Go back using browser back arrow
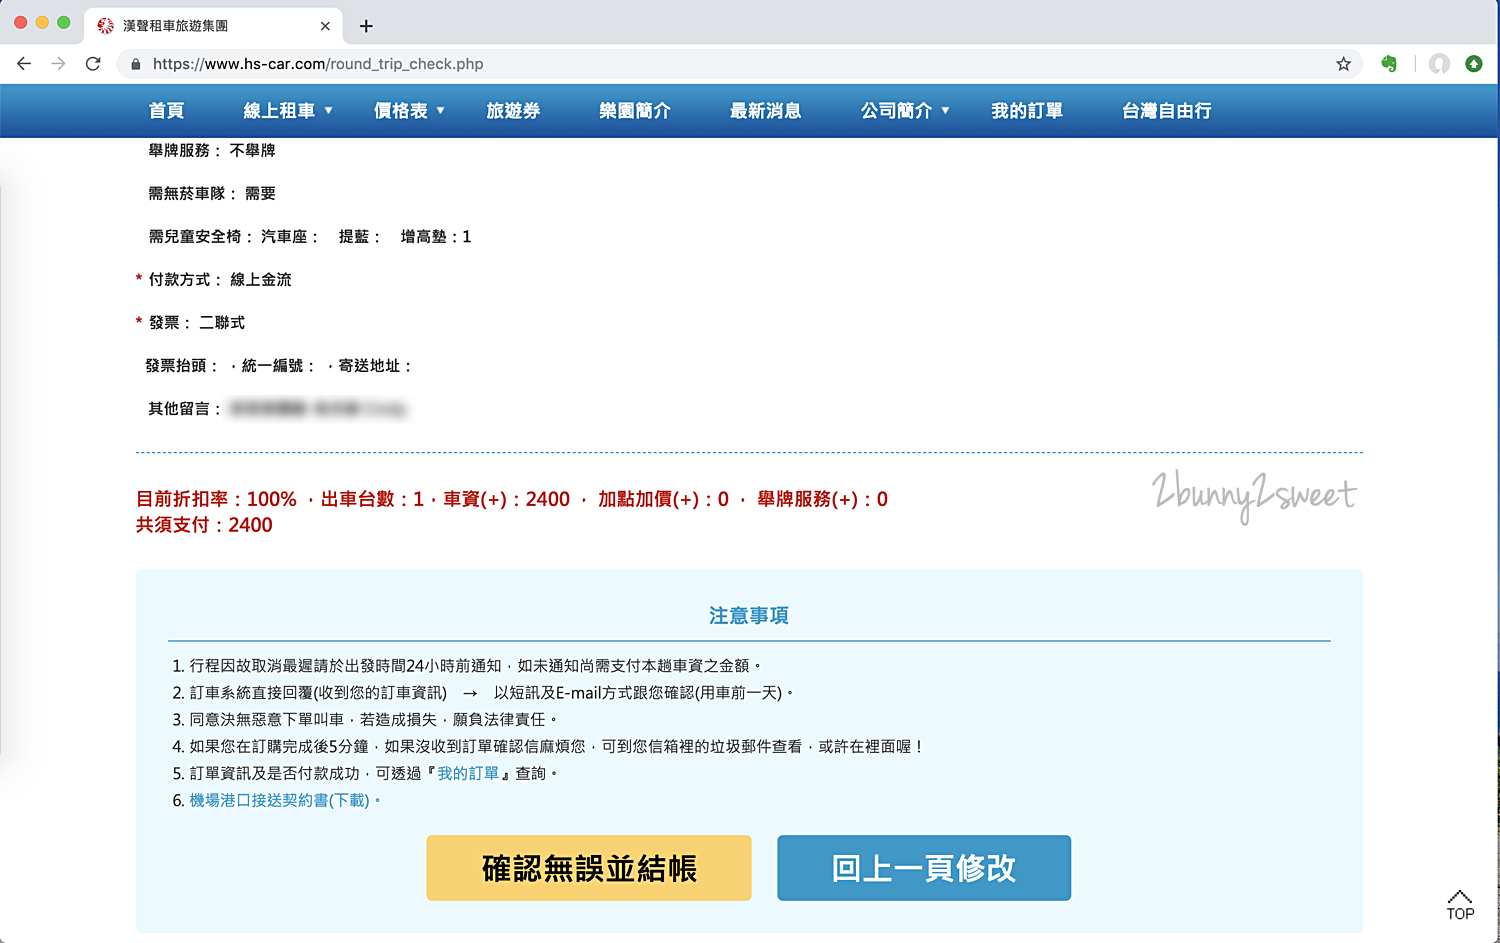 (x=24, y=64)
